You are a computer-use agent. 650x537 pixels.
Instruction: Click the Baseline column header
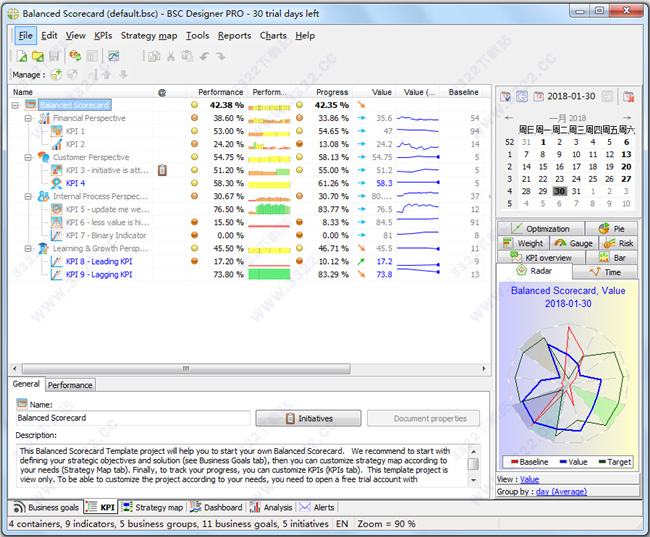(x=463, y=92)
